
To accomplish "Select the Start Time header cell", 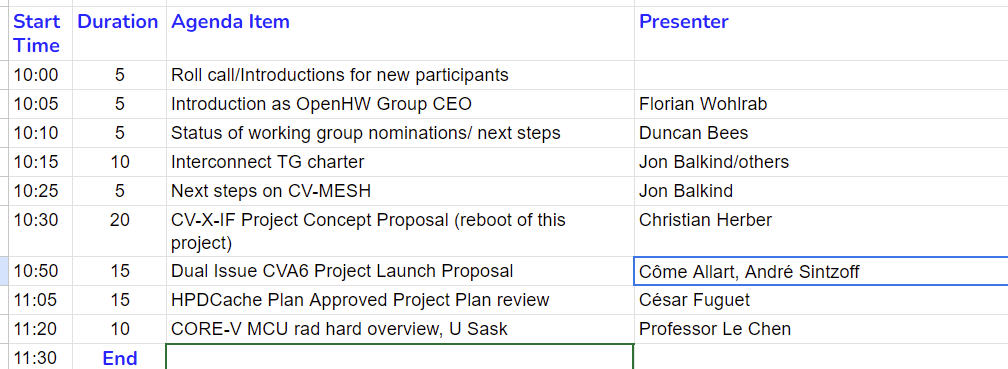I will coord(40,33).
